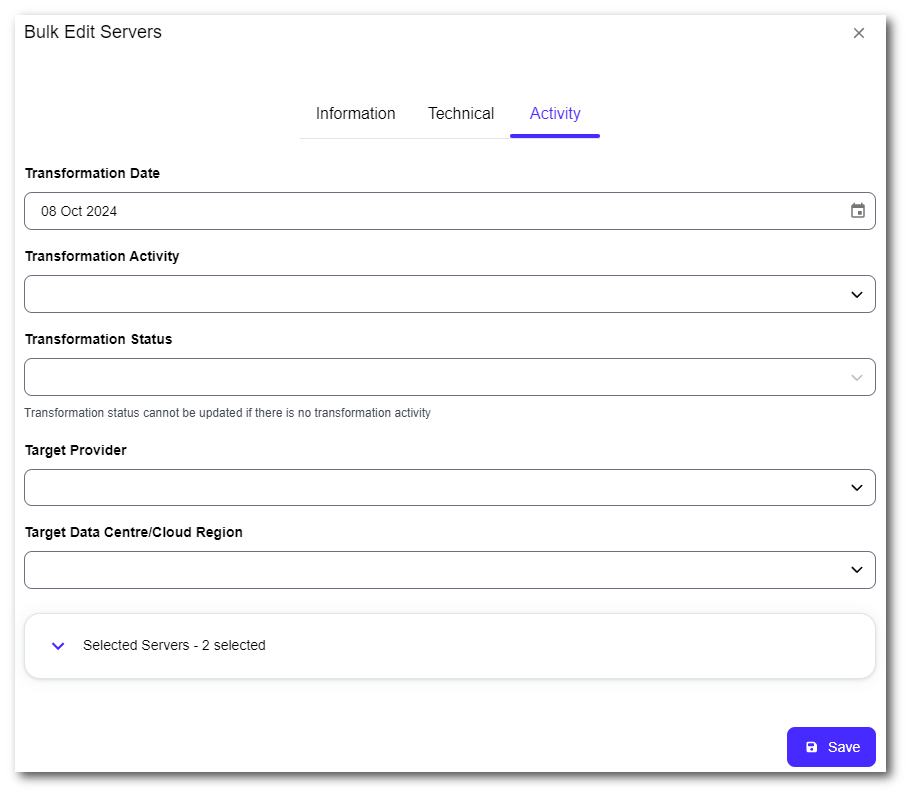Click the transformation status helper text
Viewport: 911px width, 797px height.
click(x=227, y=413)
